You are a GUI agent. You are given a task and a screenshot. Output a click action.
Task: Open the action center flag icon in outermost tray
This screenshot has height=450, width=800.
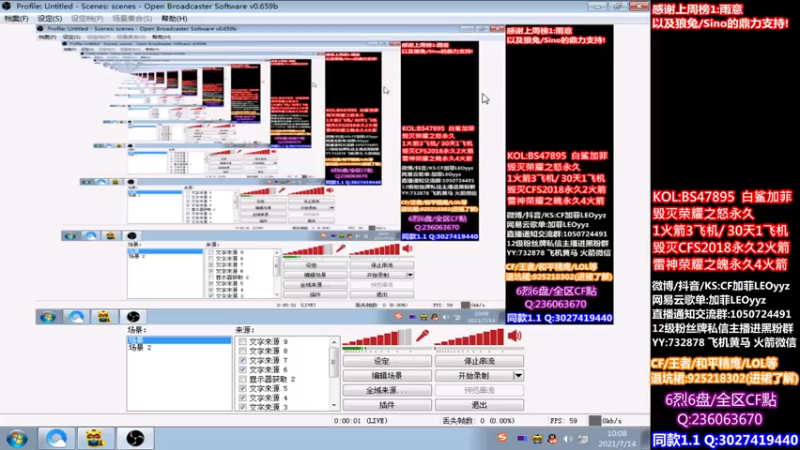[583, 439]
